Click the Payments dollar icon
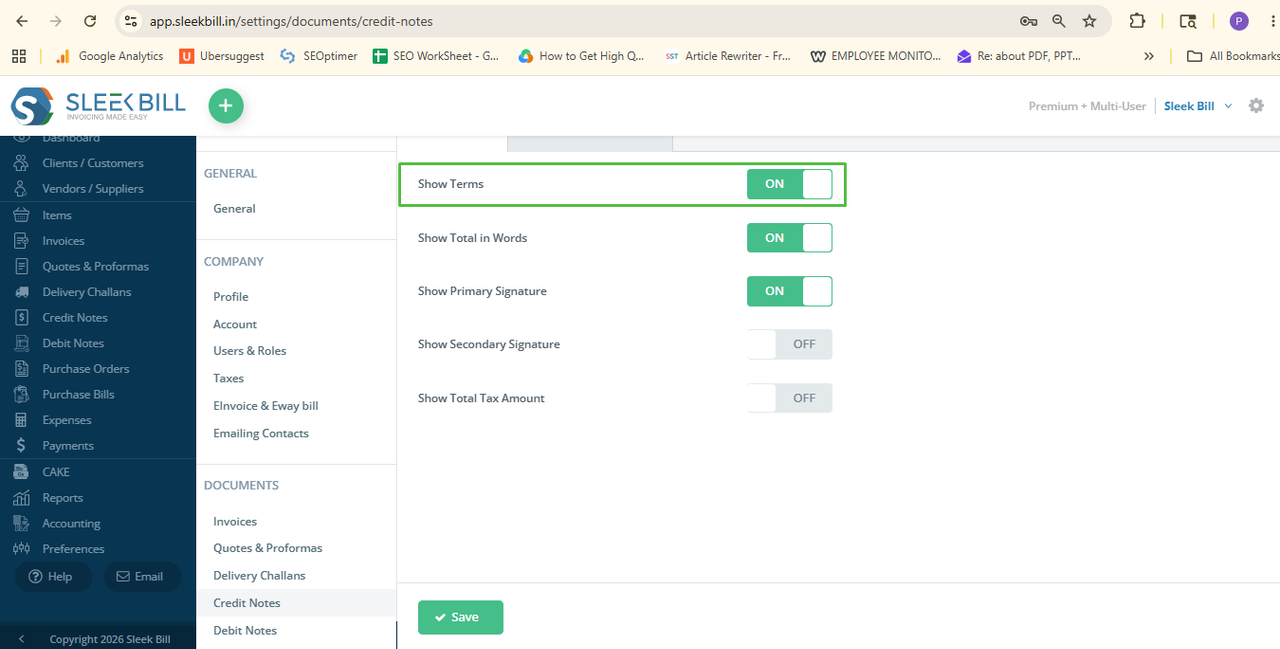Screen dimensions: 1280x649 (x=21, y=446)
